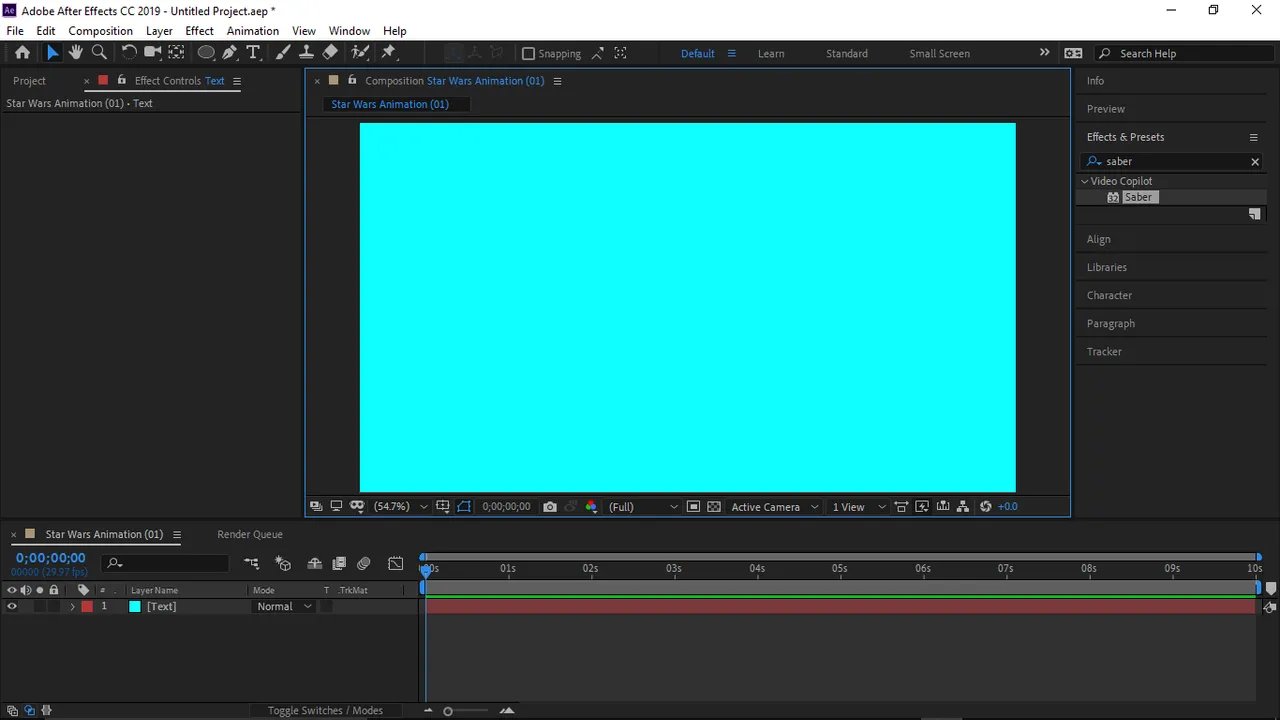Select the Clone Stamp tool

click(x=306, y=53)
